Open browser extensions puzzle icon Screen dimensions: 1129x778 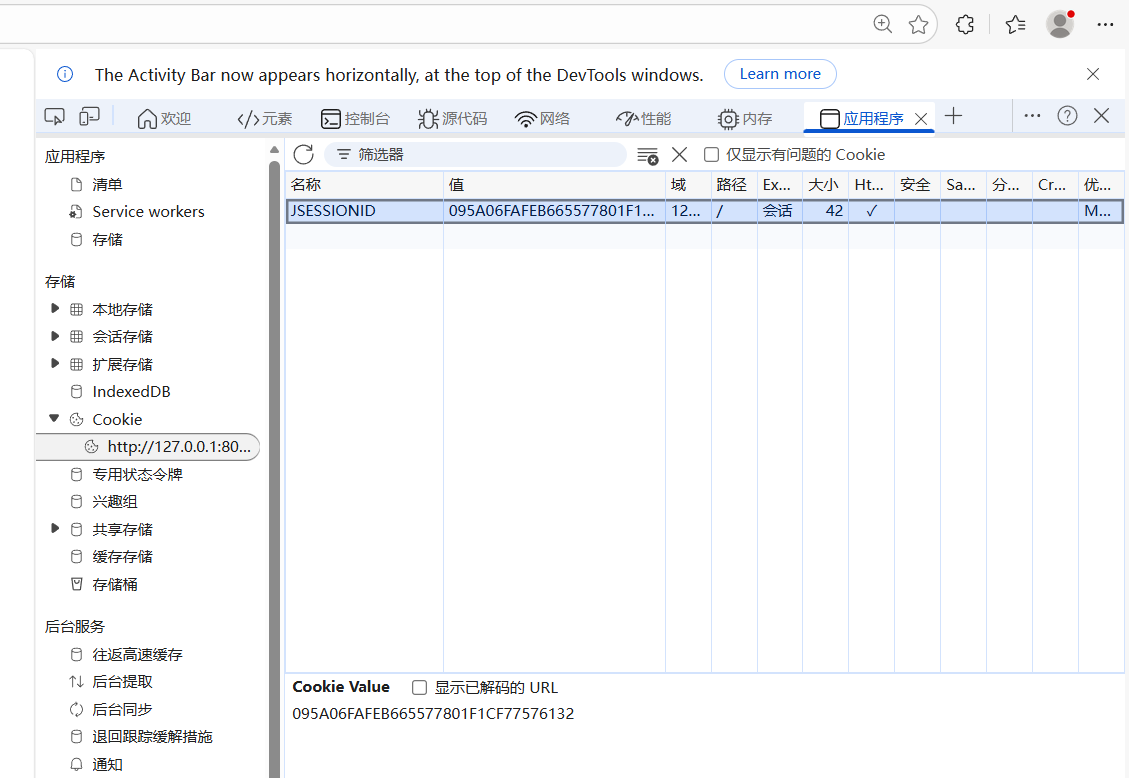coord(965,24)
